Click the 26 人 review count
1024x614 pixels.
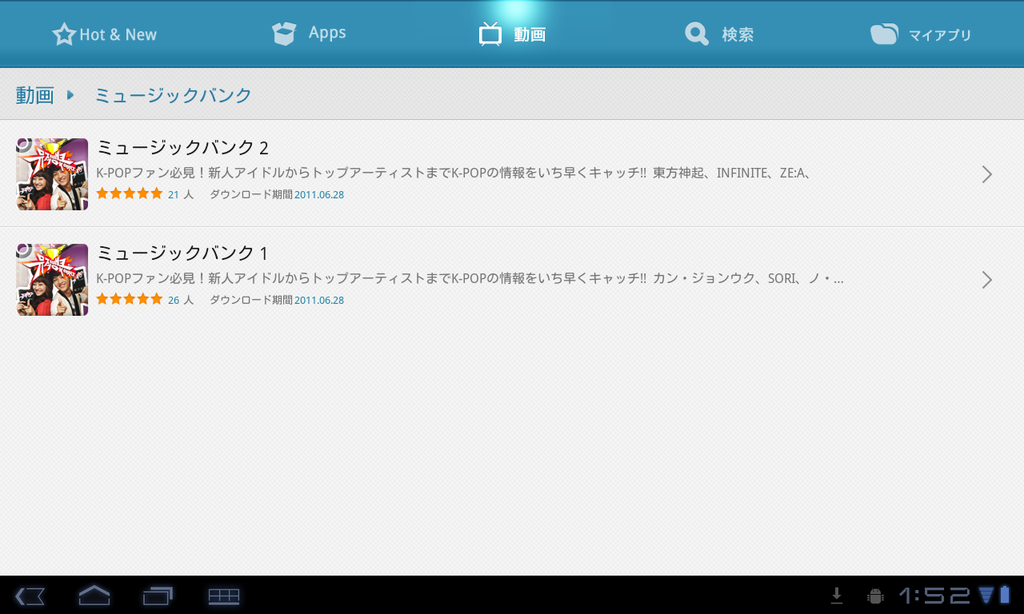[x=181, y=300]
